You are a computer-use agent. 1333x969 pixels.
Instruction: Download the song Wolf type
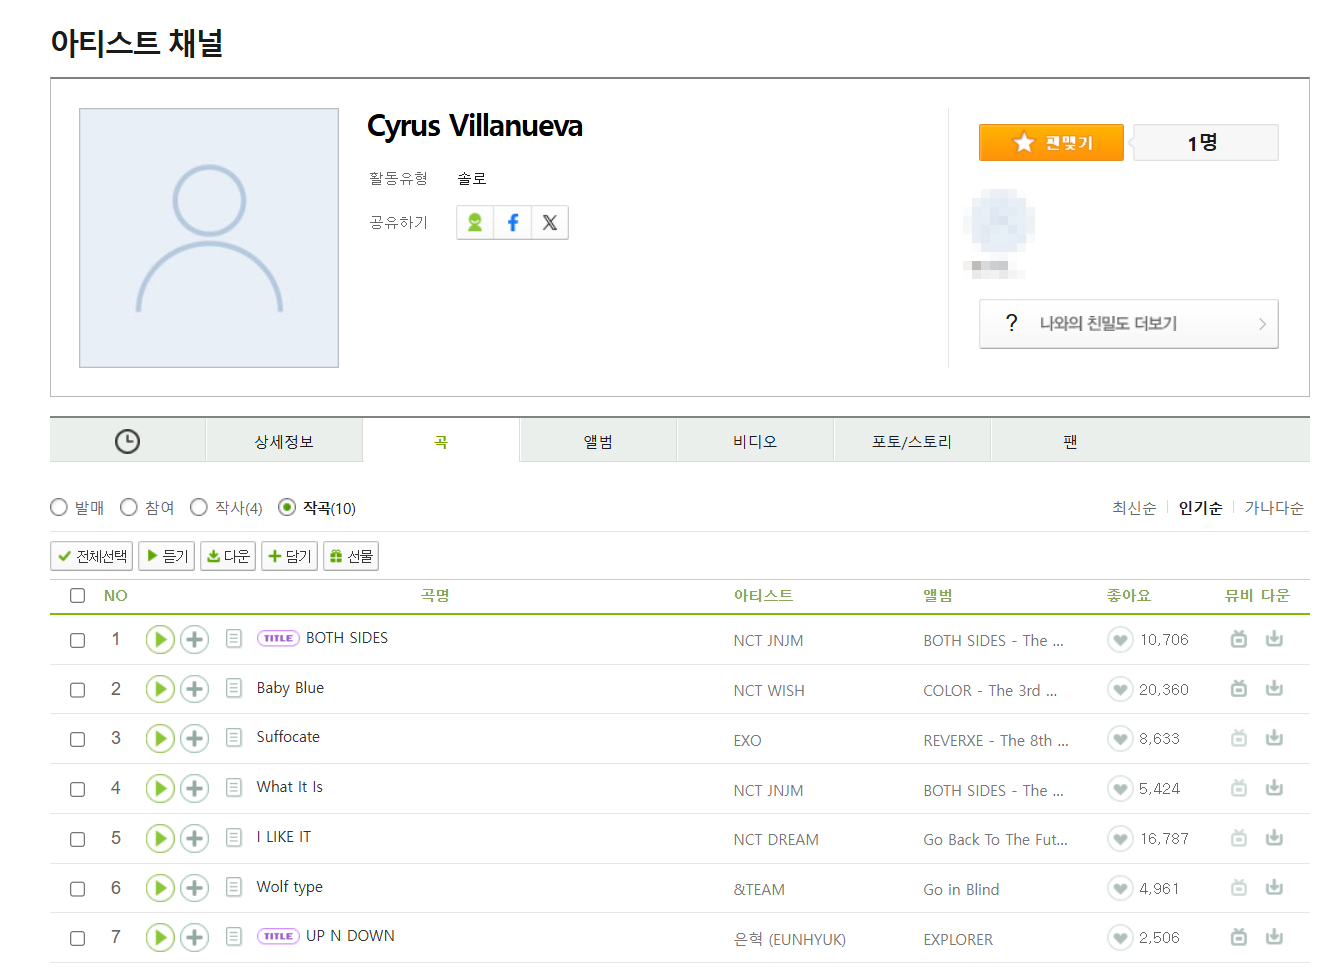coord(1274,888)
